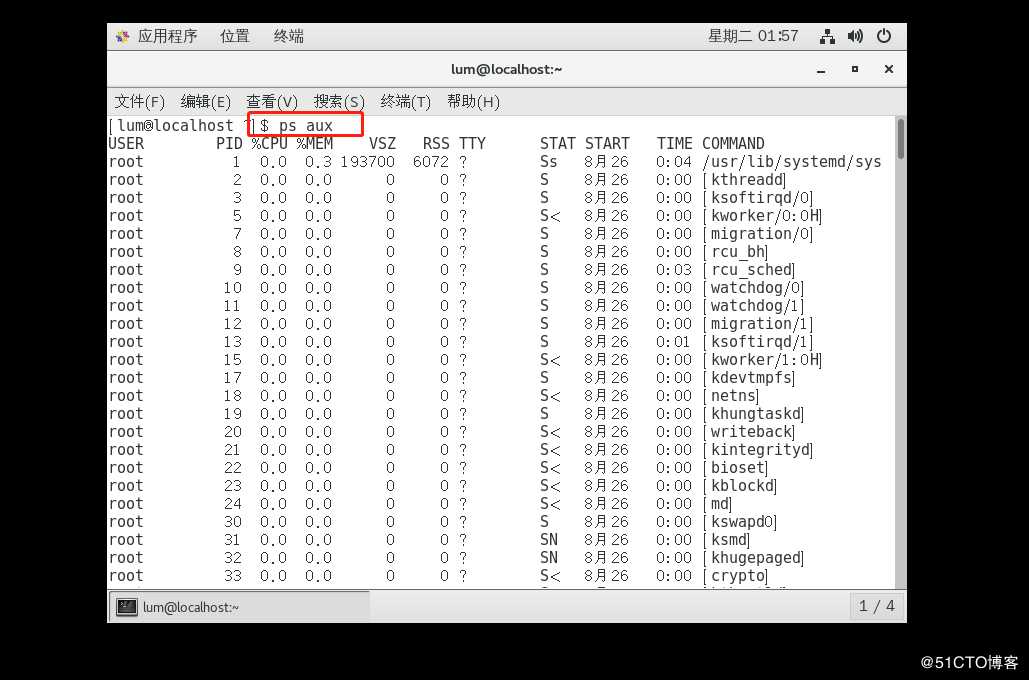Open the 查看(V) menu
The height and width of the screenshot is (680, 1029).
[x=272, y=102]
